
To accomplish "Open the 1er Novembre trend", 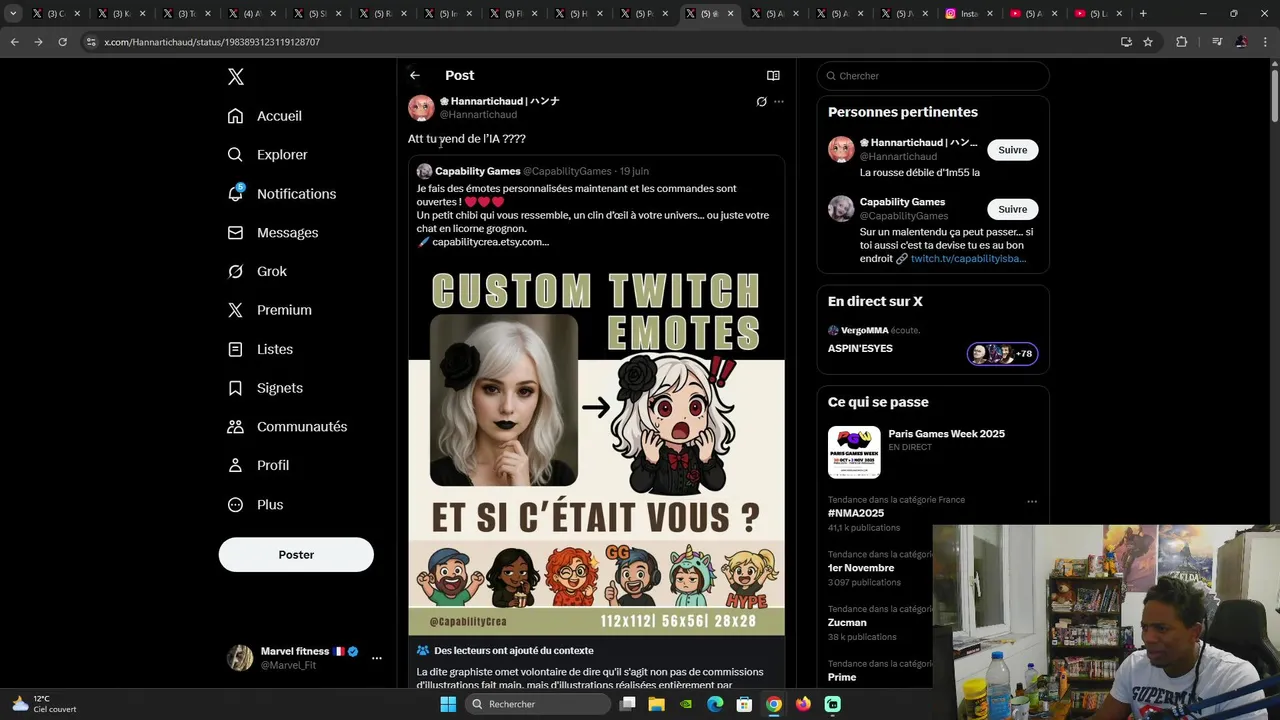I will [x=861, y=568].
